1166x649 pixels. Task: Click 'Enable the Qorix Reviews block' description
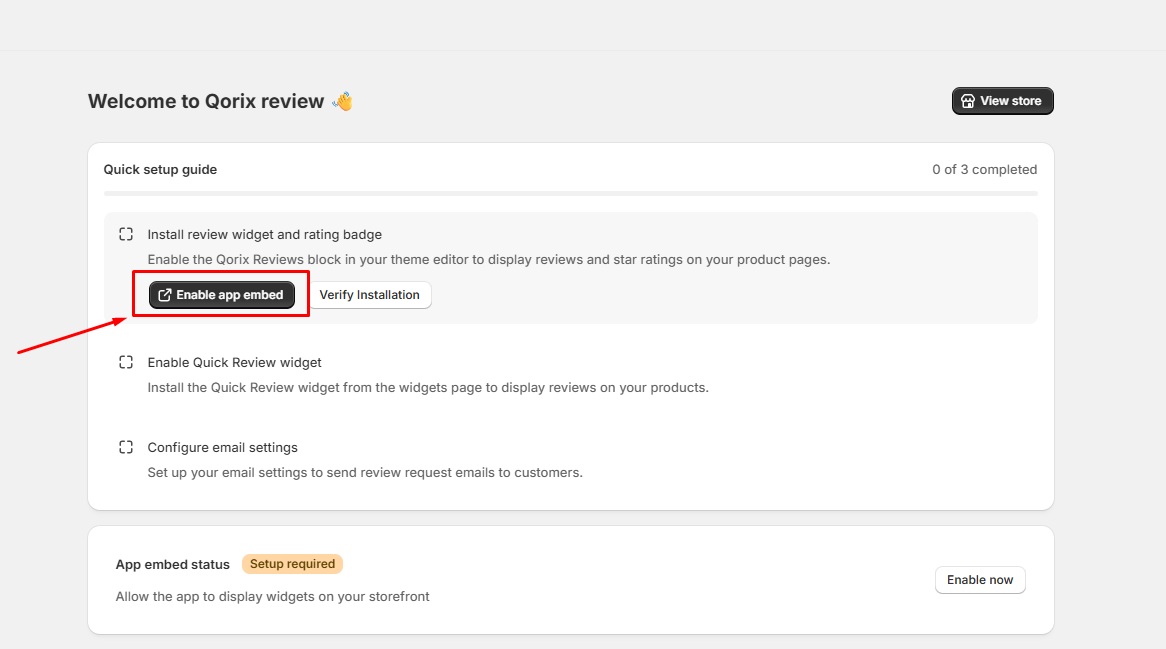coord(489,260)
